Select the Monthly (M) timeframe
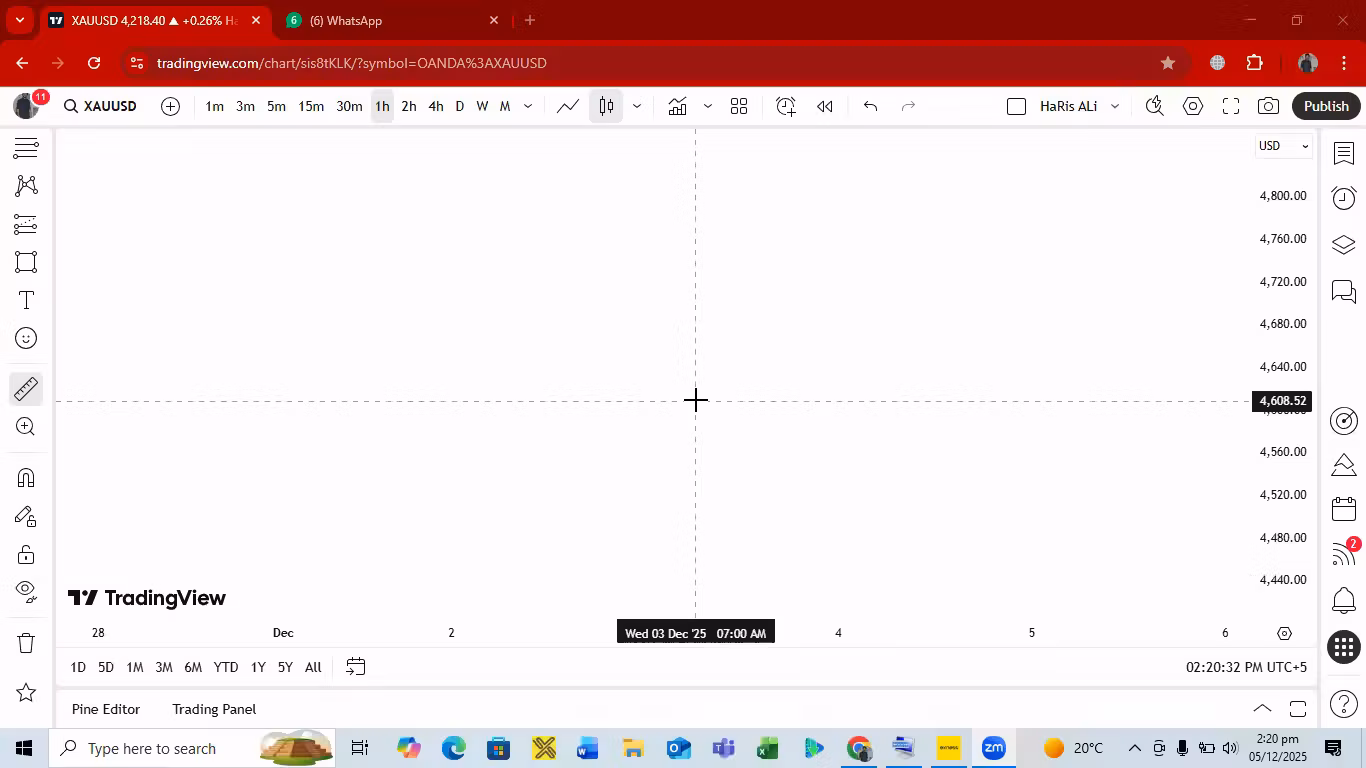This screenshot has width=1366, height=768. click(x=505, y=106)
